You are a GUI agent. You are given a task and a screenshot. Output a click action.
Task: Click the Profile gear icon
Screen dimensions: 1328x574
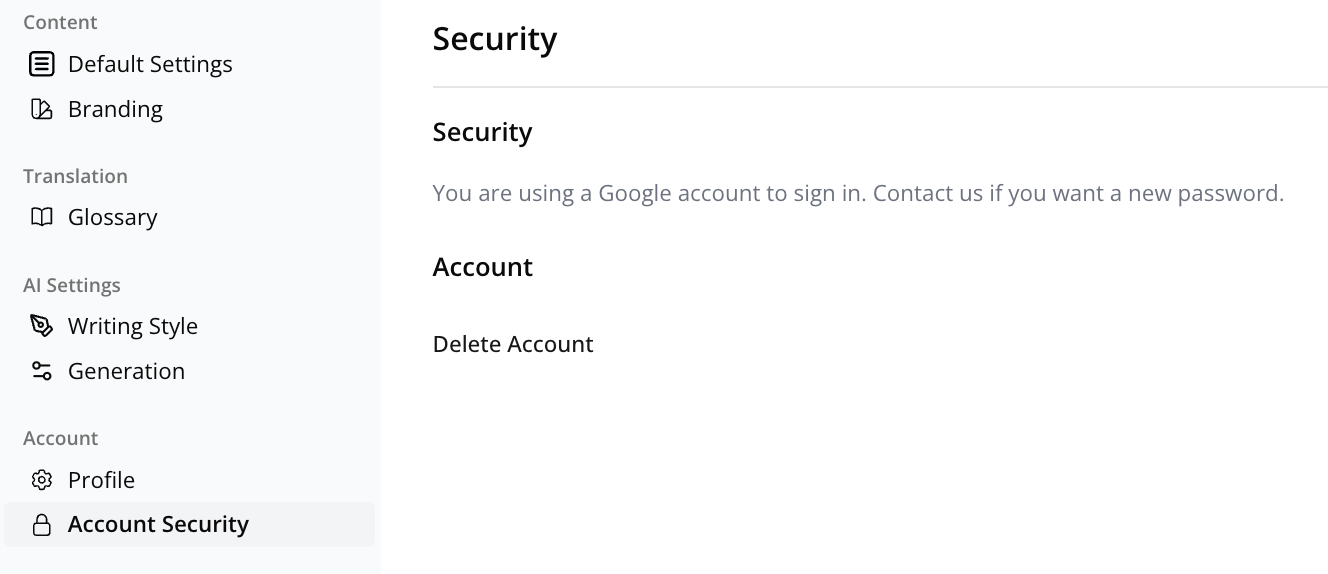[x=42, y=480]
